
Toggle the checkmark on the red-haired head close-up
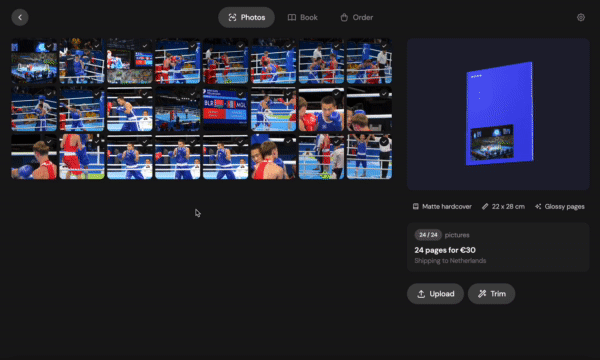point(384,94)
